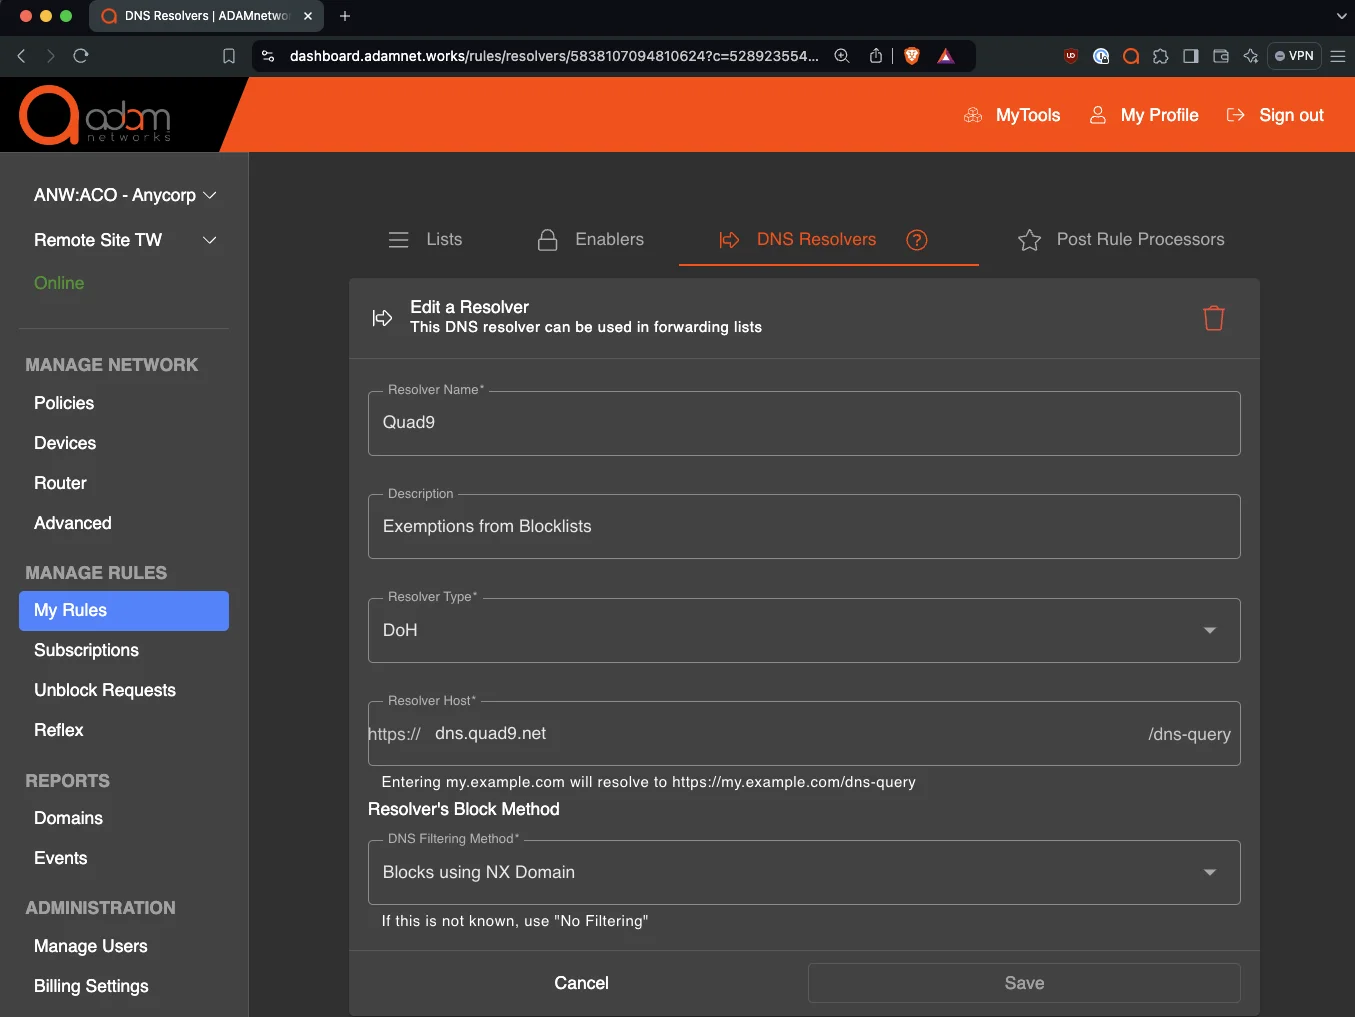Click the Cancel button
The height and width of the screenshot is (1017, 1355).
pos(581,983)
